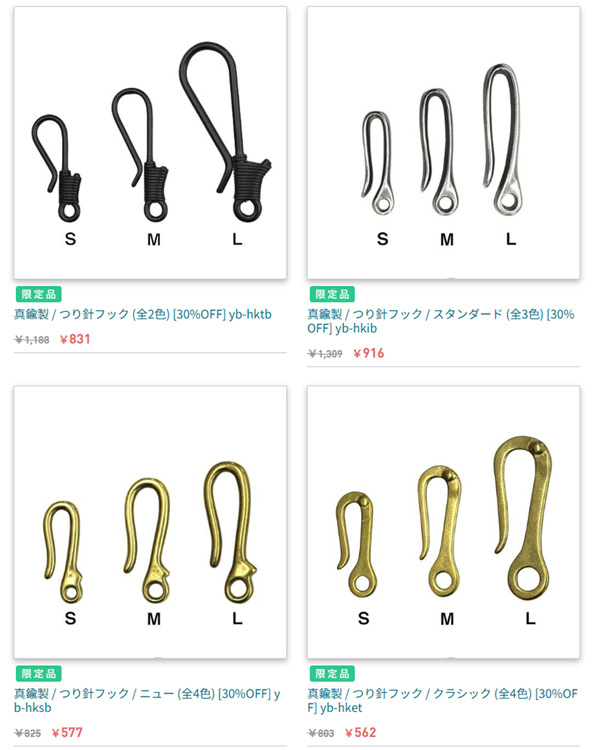Open the yb-hkib standard hook title link

pyautogui.click(x=441, y=321)
